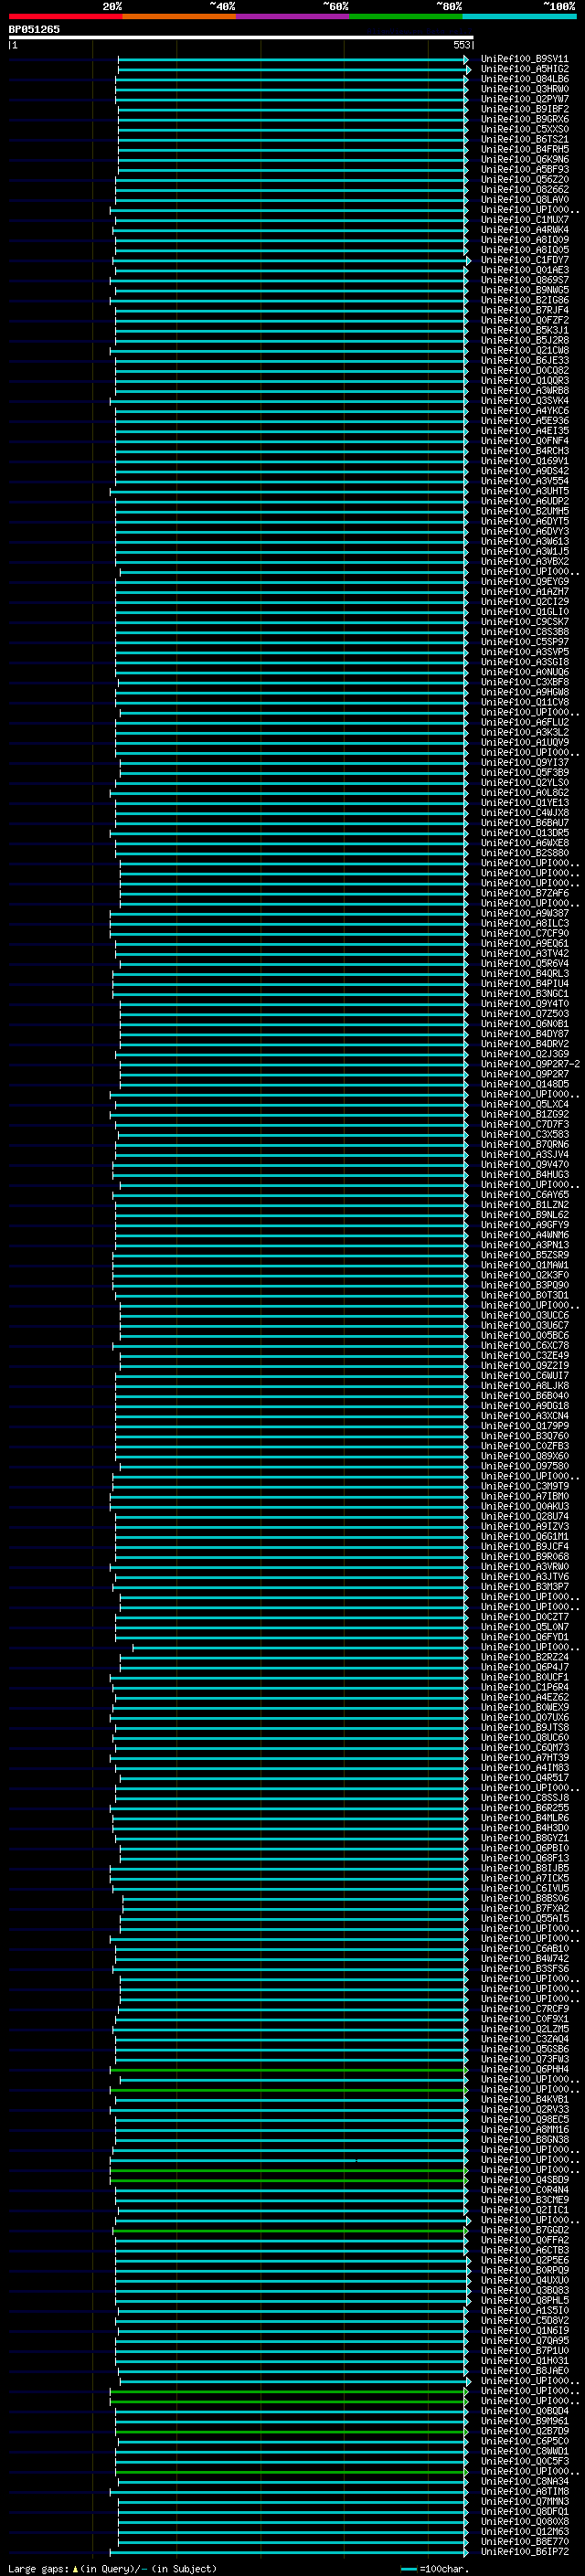Click hit label UniRef100_C1FDY7
This screenshot has width=585, height=2576.
point(524,260)
